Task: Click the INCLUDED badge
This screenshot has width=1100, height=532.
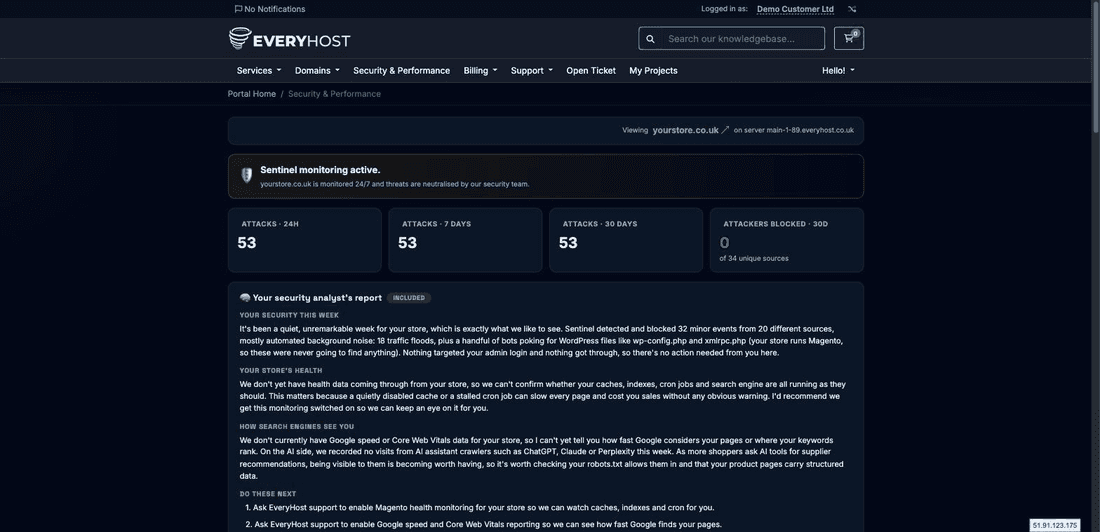Action: [409, 298]
